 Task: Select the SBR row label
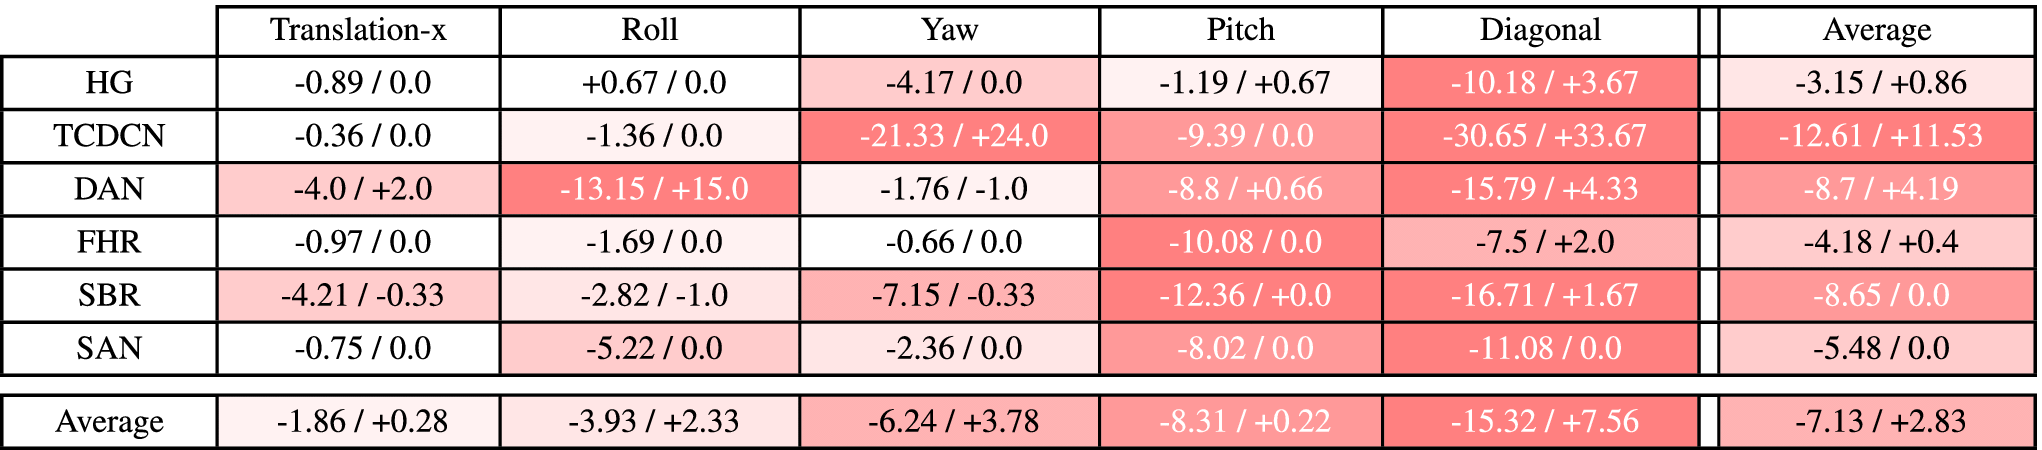tap(109, 295)
